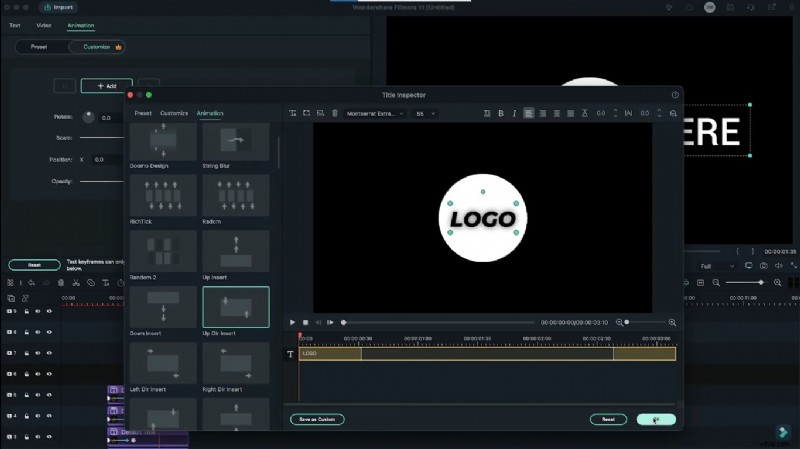Toggle the lock on track 8
This screenshot has height=449, width=800.
click(27, 332)
